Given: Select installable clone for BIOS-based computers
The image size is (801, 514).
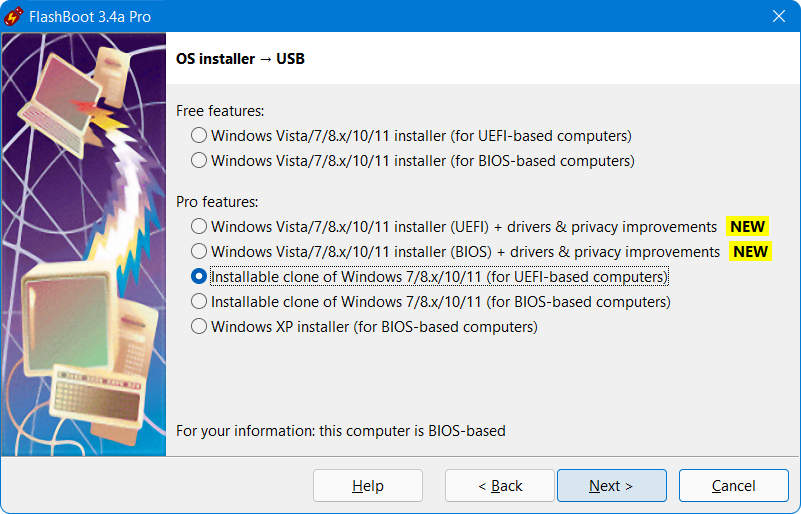Looking at the screenshot, I should click(199, 302).
